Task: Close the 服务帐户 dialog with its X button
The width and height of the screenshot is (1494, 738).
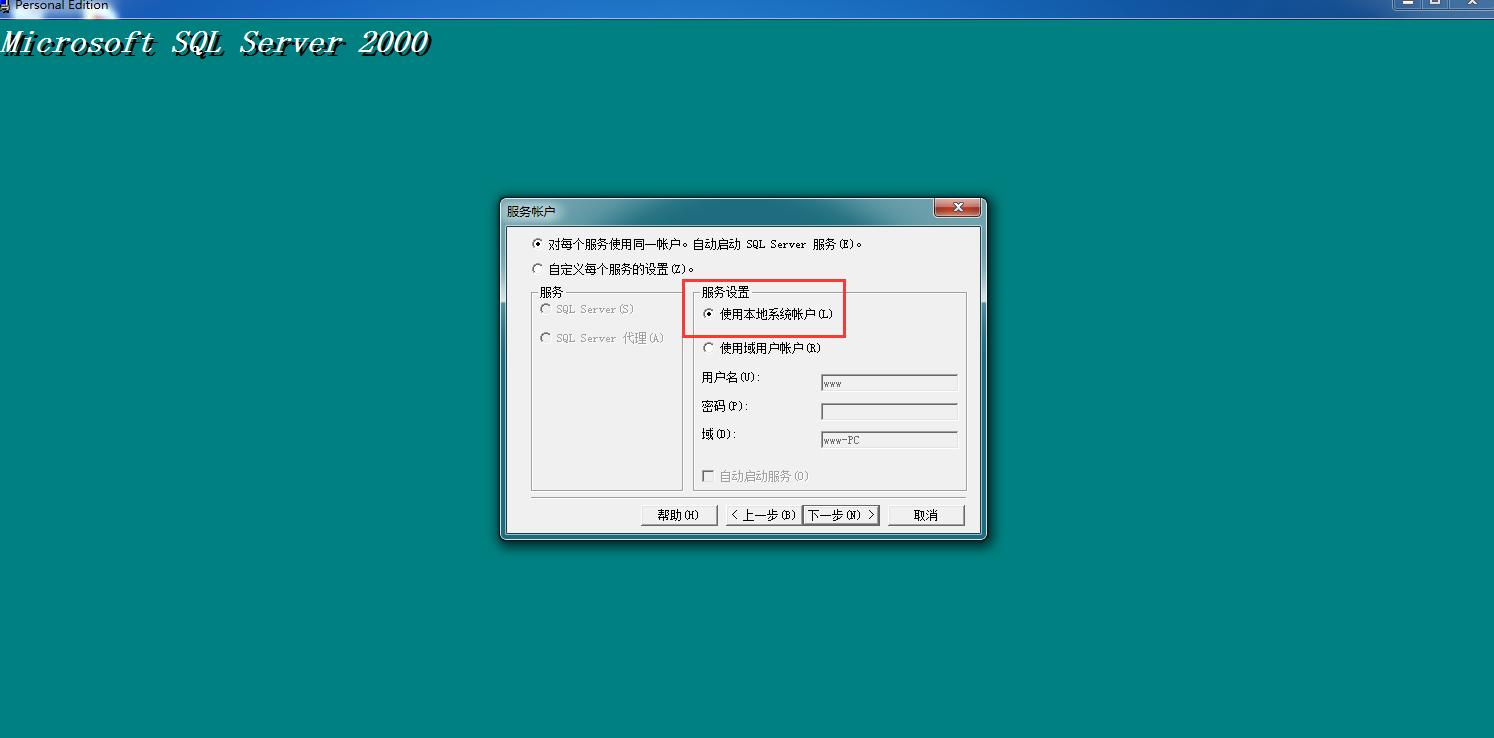Action: (x=957, y=208)
